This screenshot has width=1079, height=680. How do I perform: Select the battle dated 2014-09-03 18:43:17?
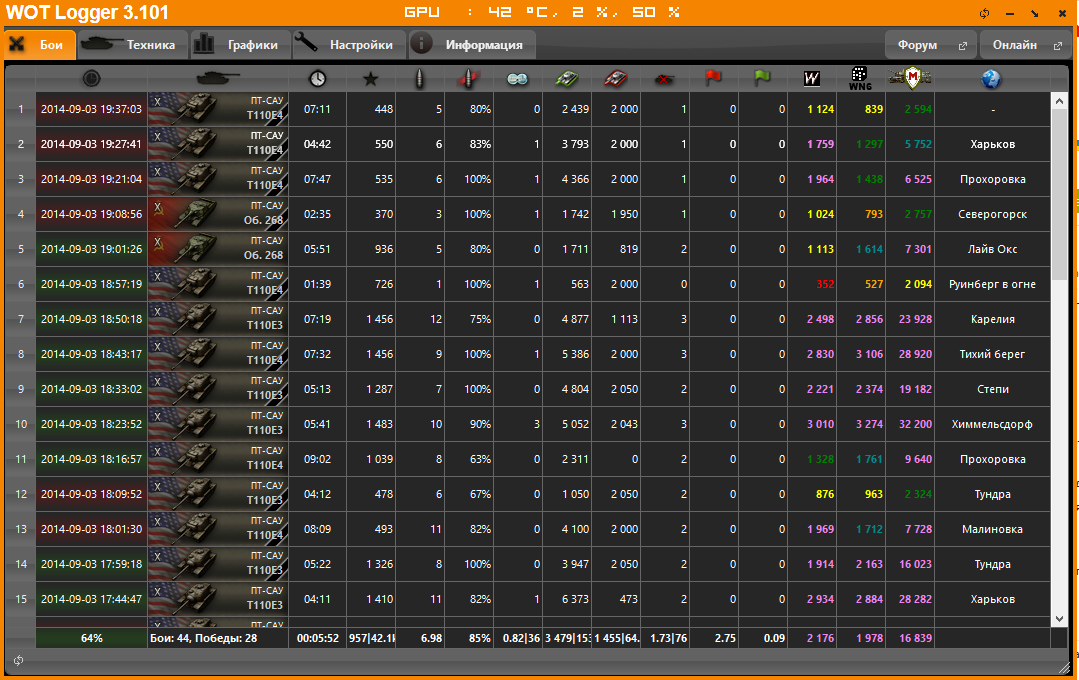[x=92, y=354]
